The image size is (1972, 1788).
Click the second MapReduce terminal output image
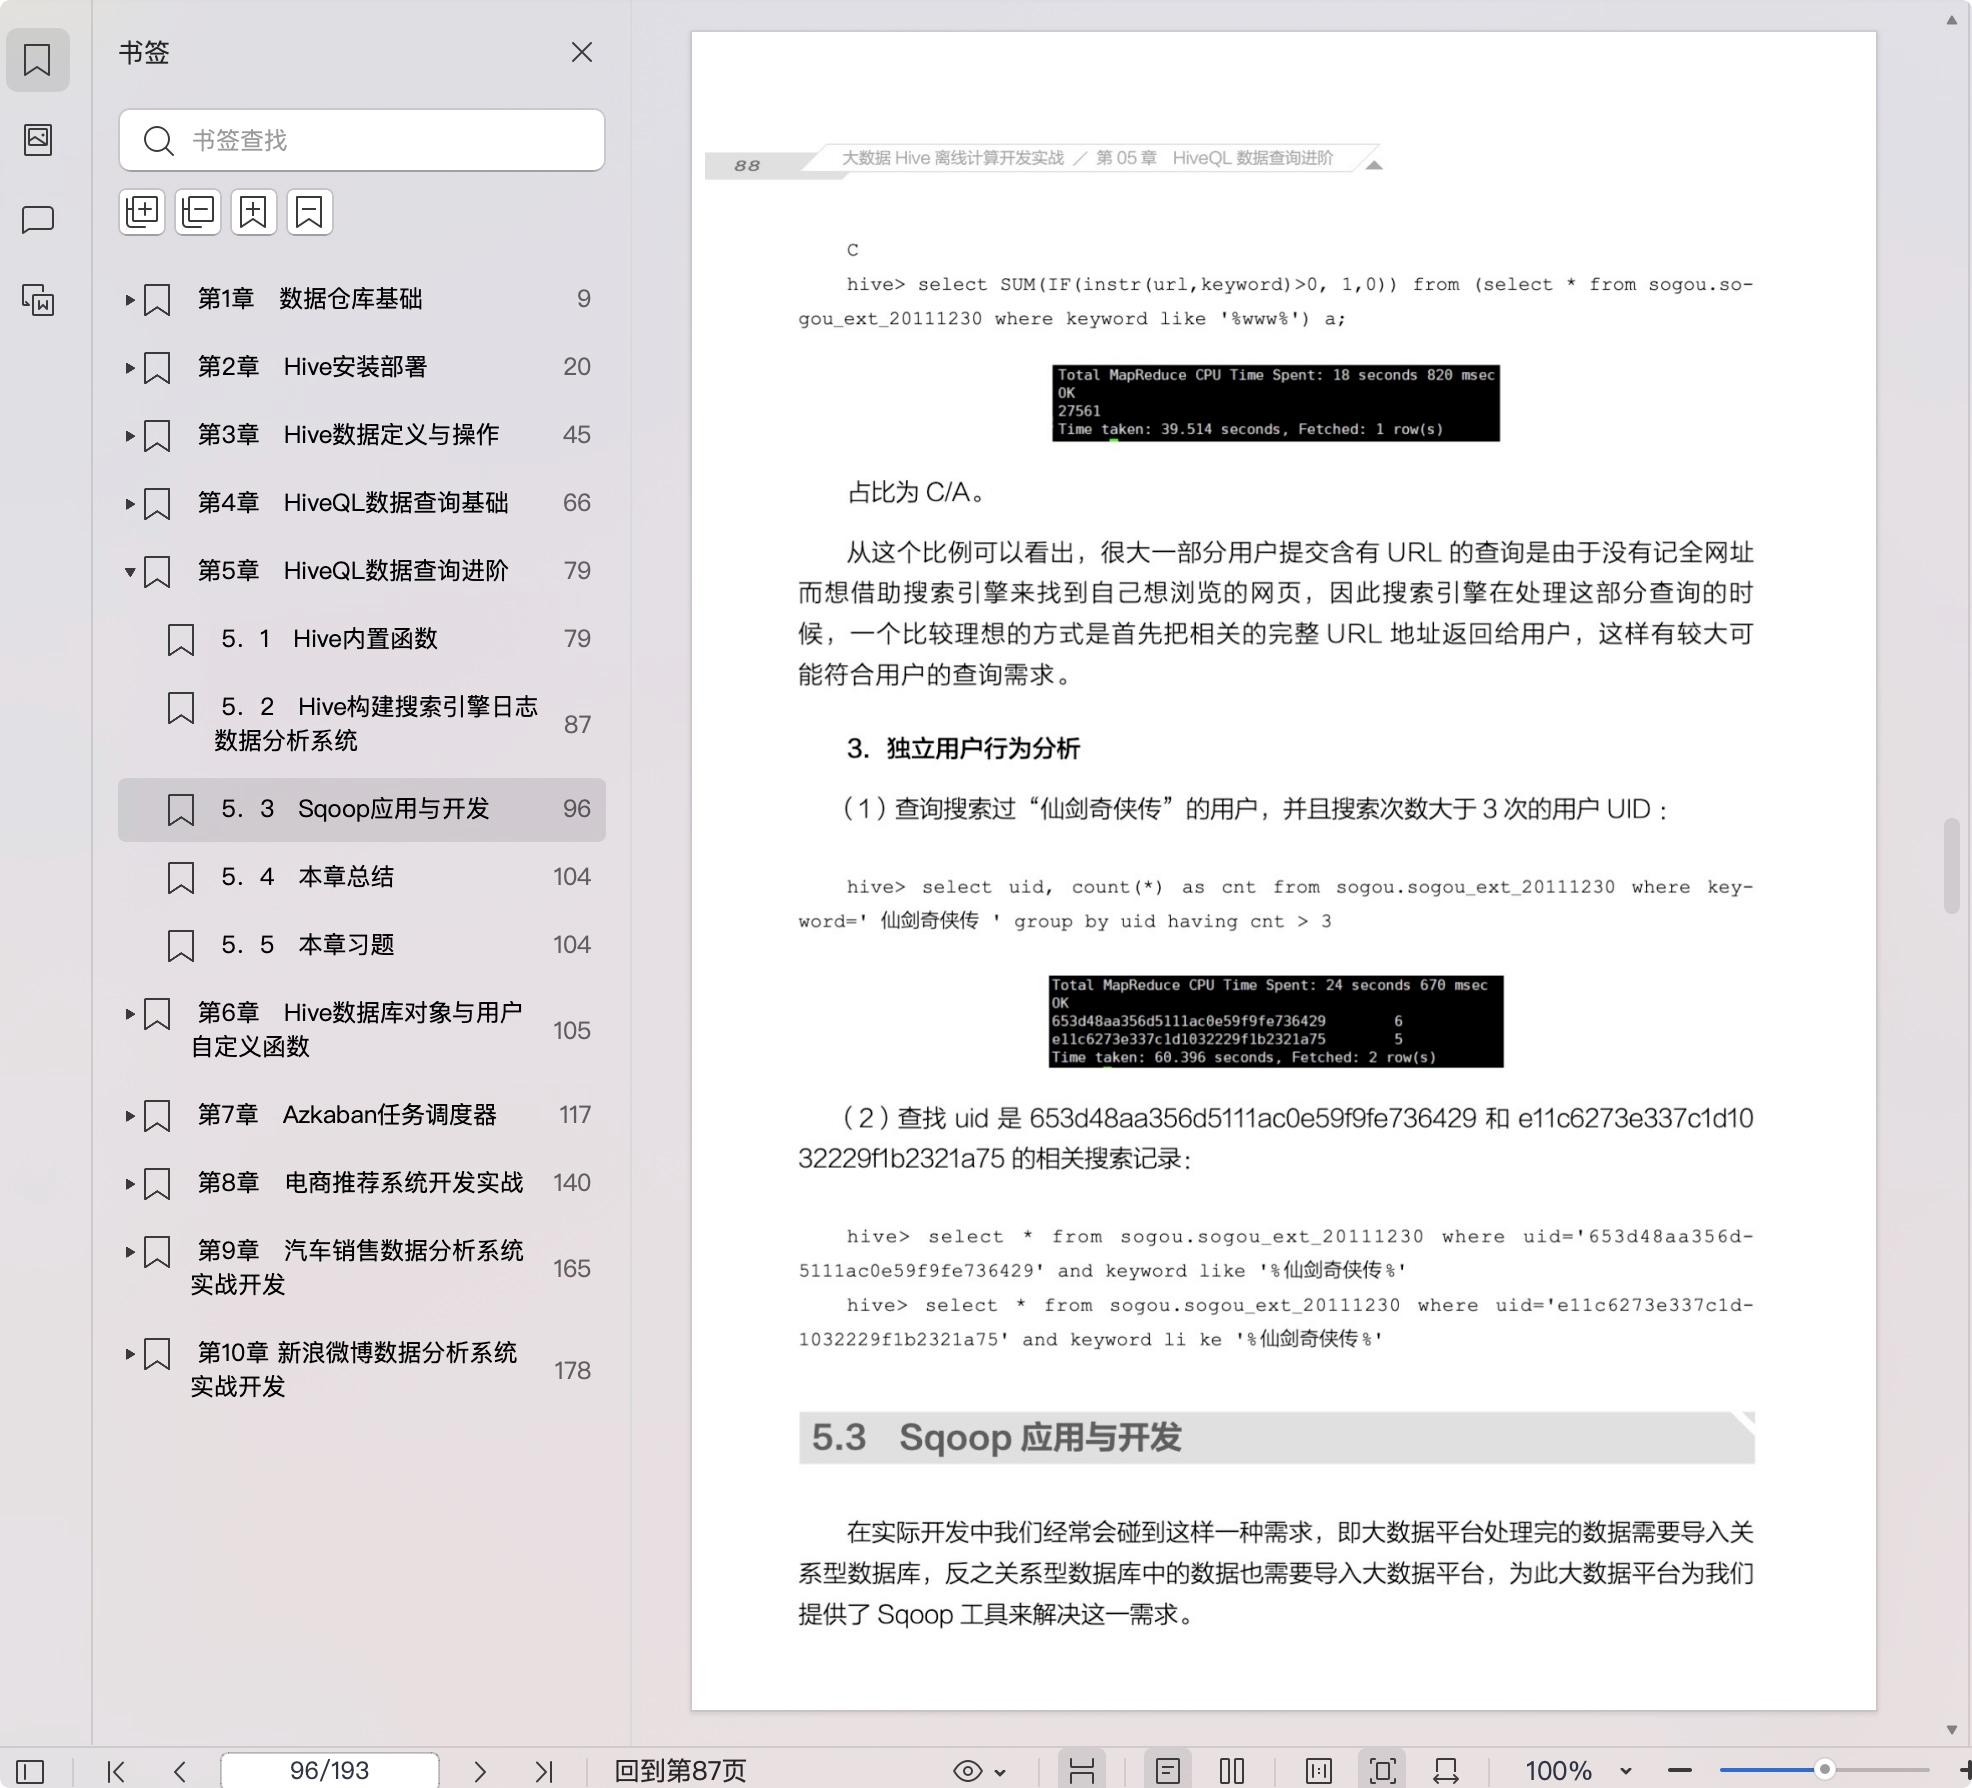[1276, 1021]
